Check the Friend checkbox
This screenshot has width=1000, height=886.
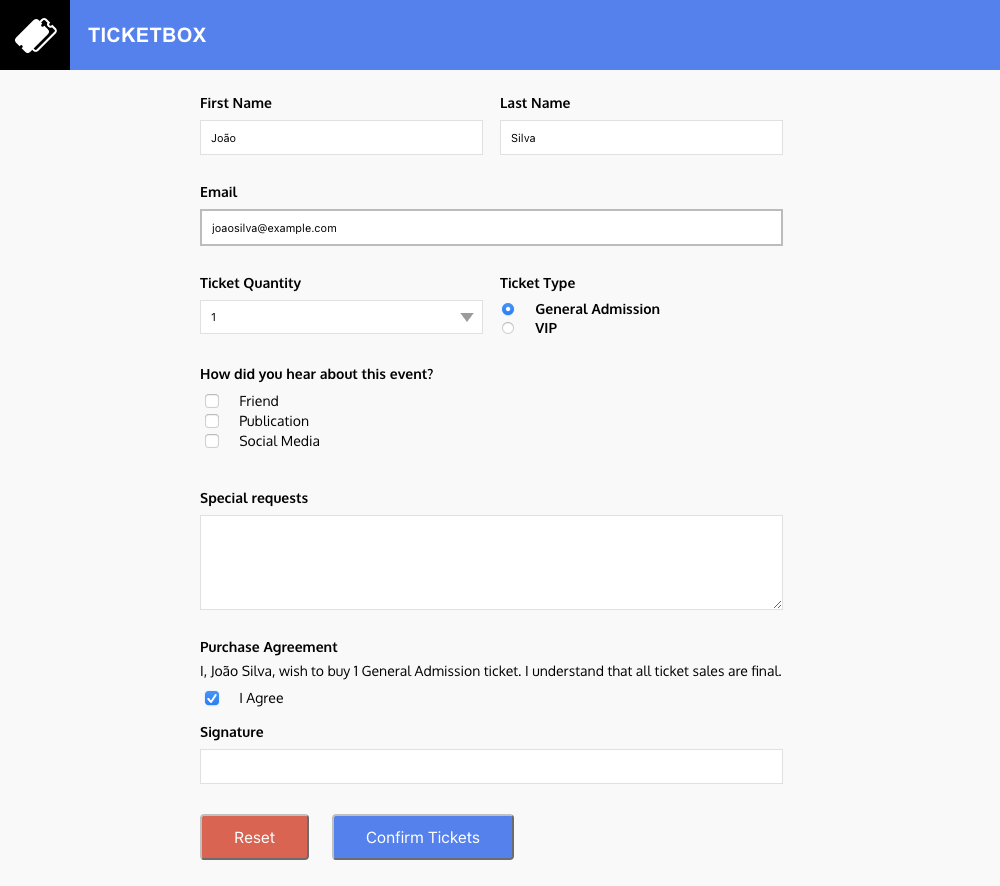point(212,401)
